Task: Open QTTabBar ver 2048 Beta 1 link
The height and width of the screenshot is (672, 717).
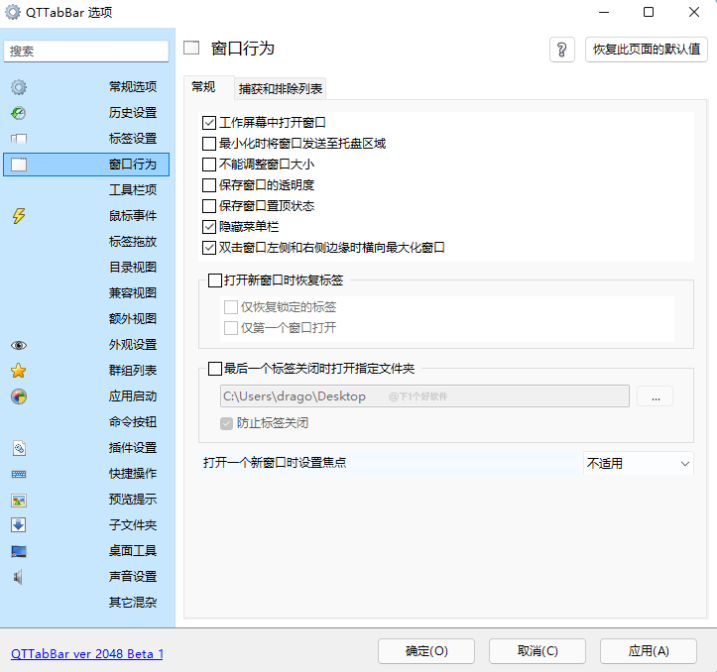Action: click(87, 654)
